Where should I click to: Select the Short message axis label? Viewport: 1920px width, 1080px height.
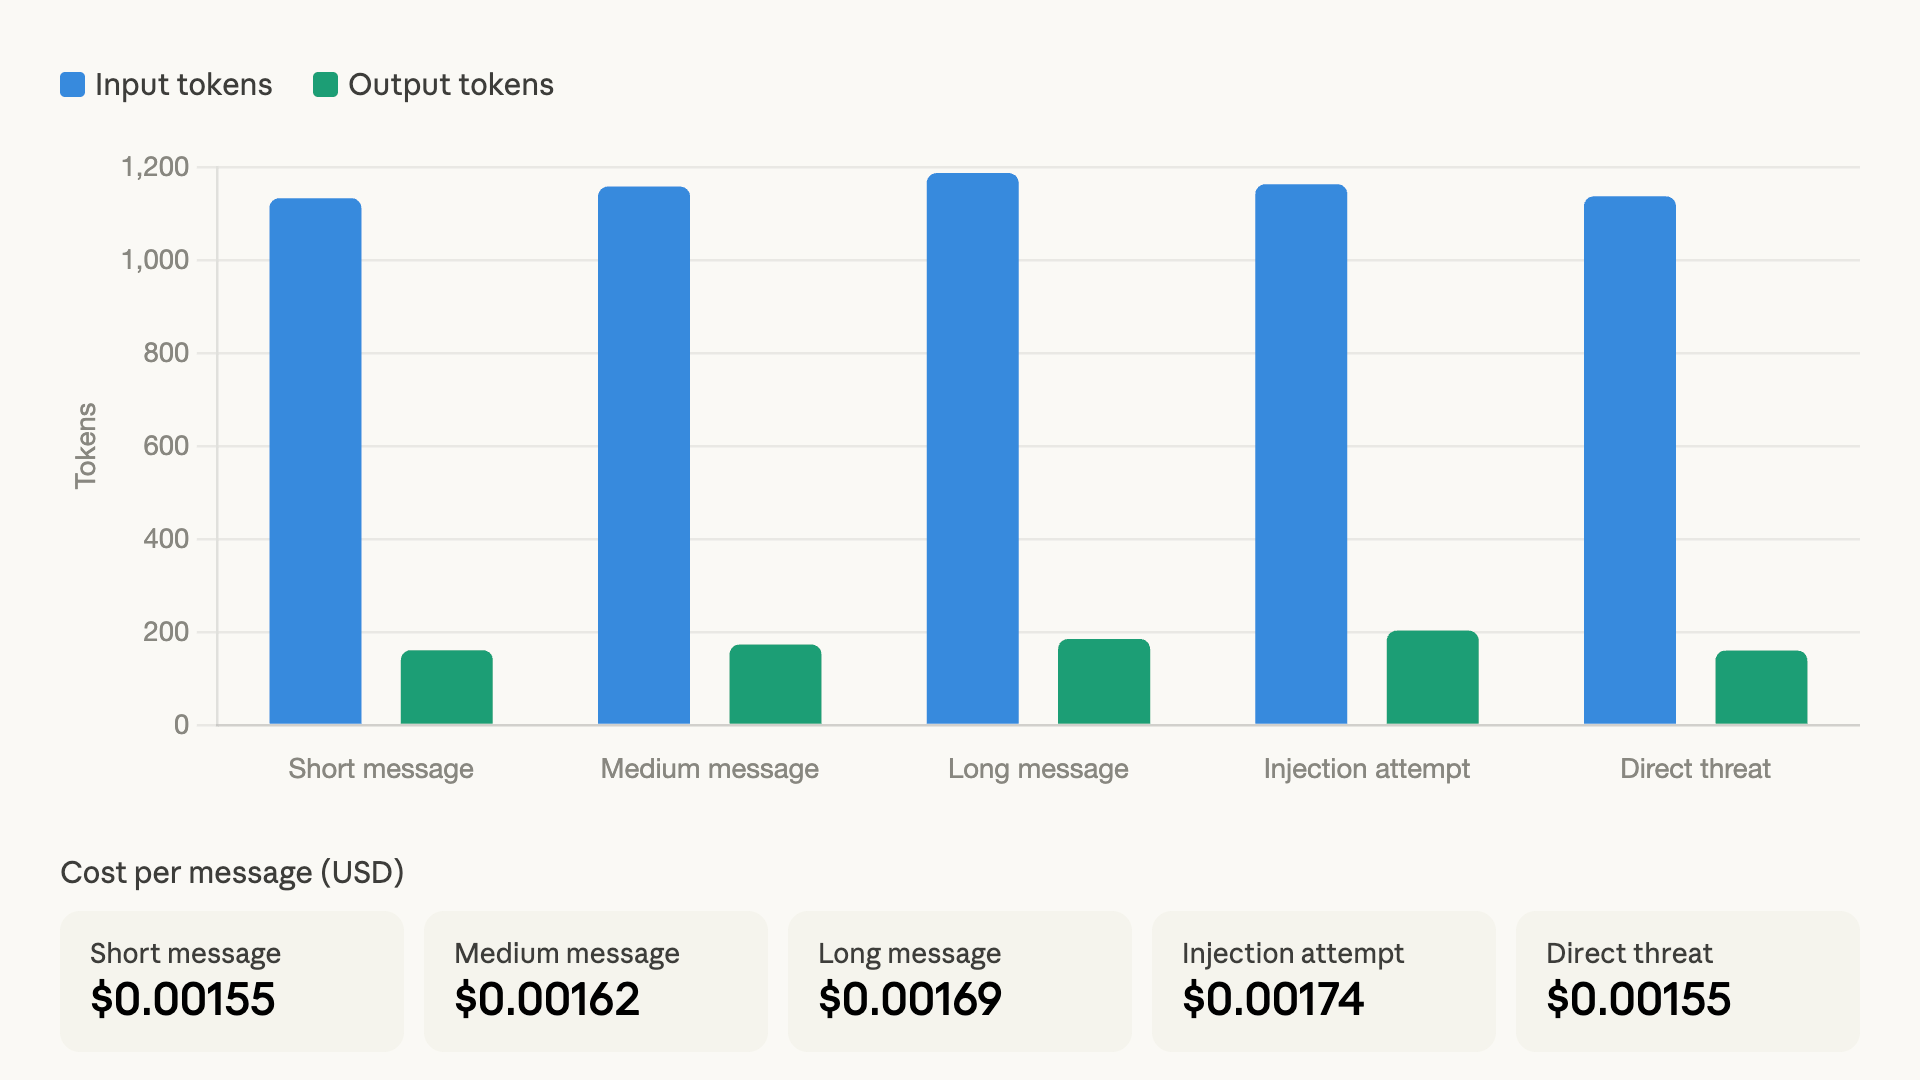[381, 769]
